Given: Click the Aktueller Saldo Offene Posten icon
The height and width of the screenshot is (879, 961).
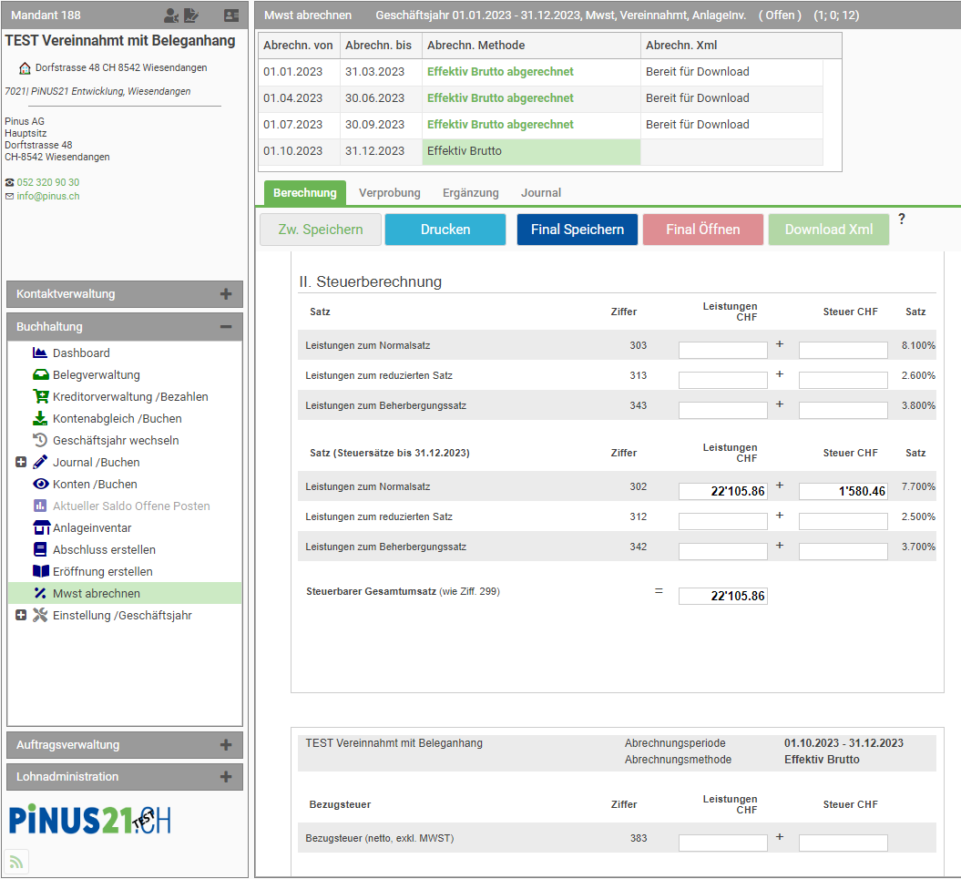Looking at the screenshot, I should coord(40,506).
